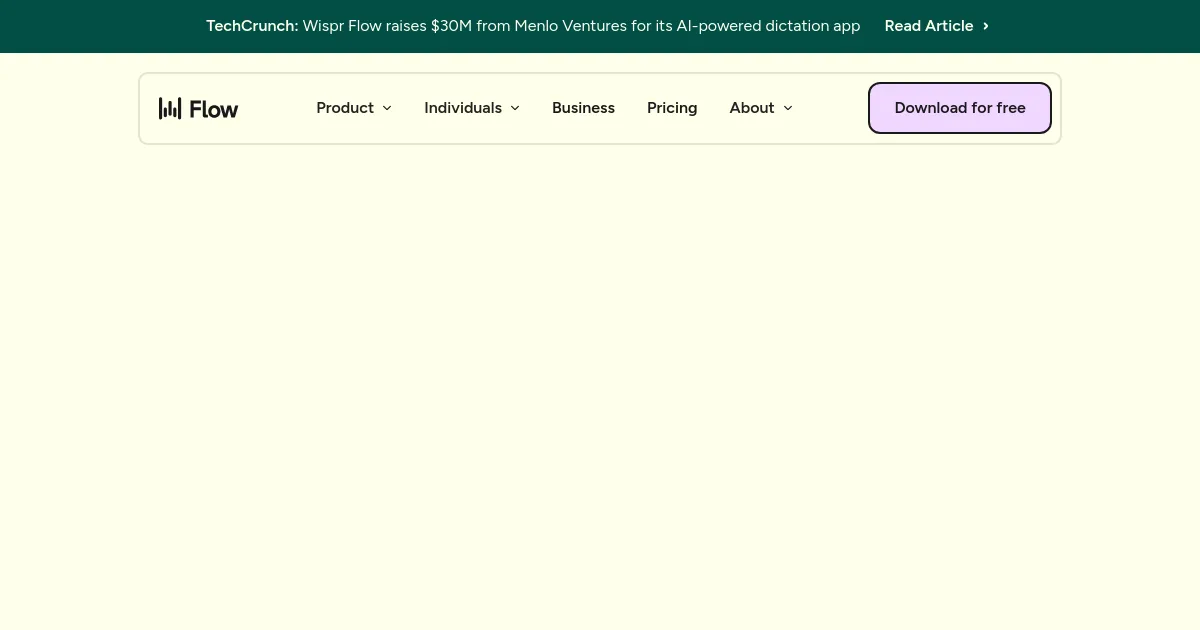1200x630 pixels.
Task: Click blank green banner area left of TechCrunch
Action: click(100, 26)
